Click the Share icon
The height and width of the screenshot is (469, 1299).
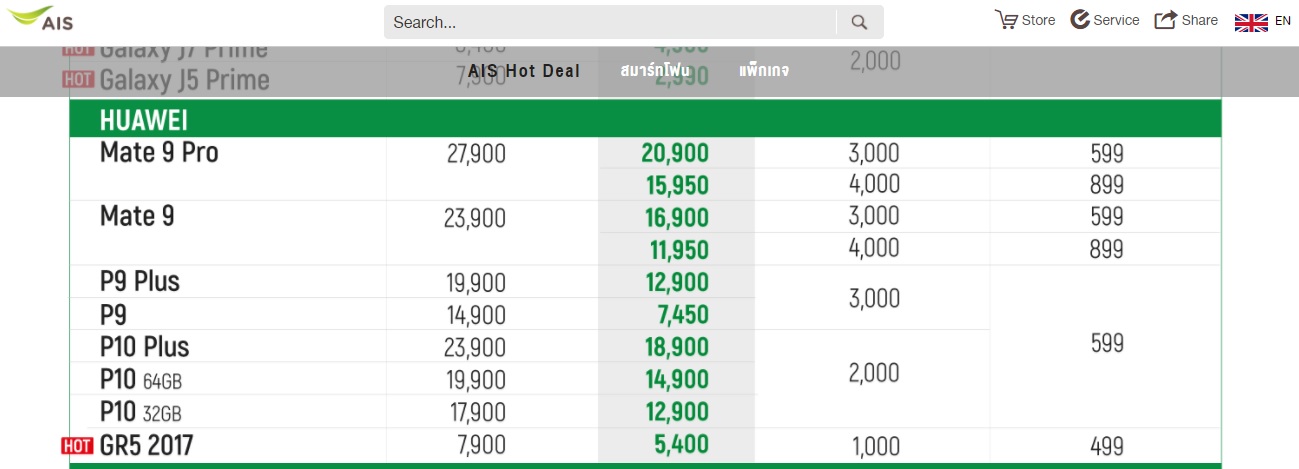(x=1166, y=20)
